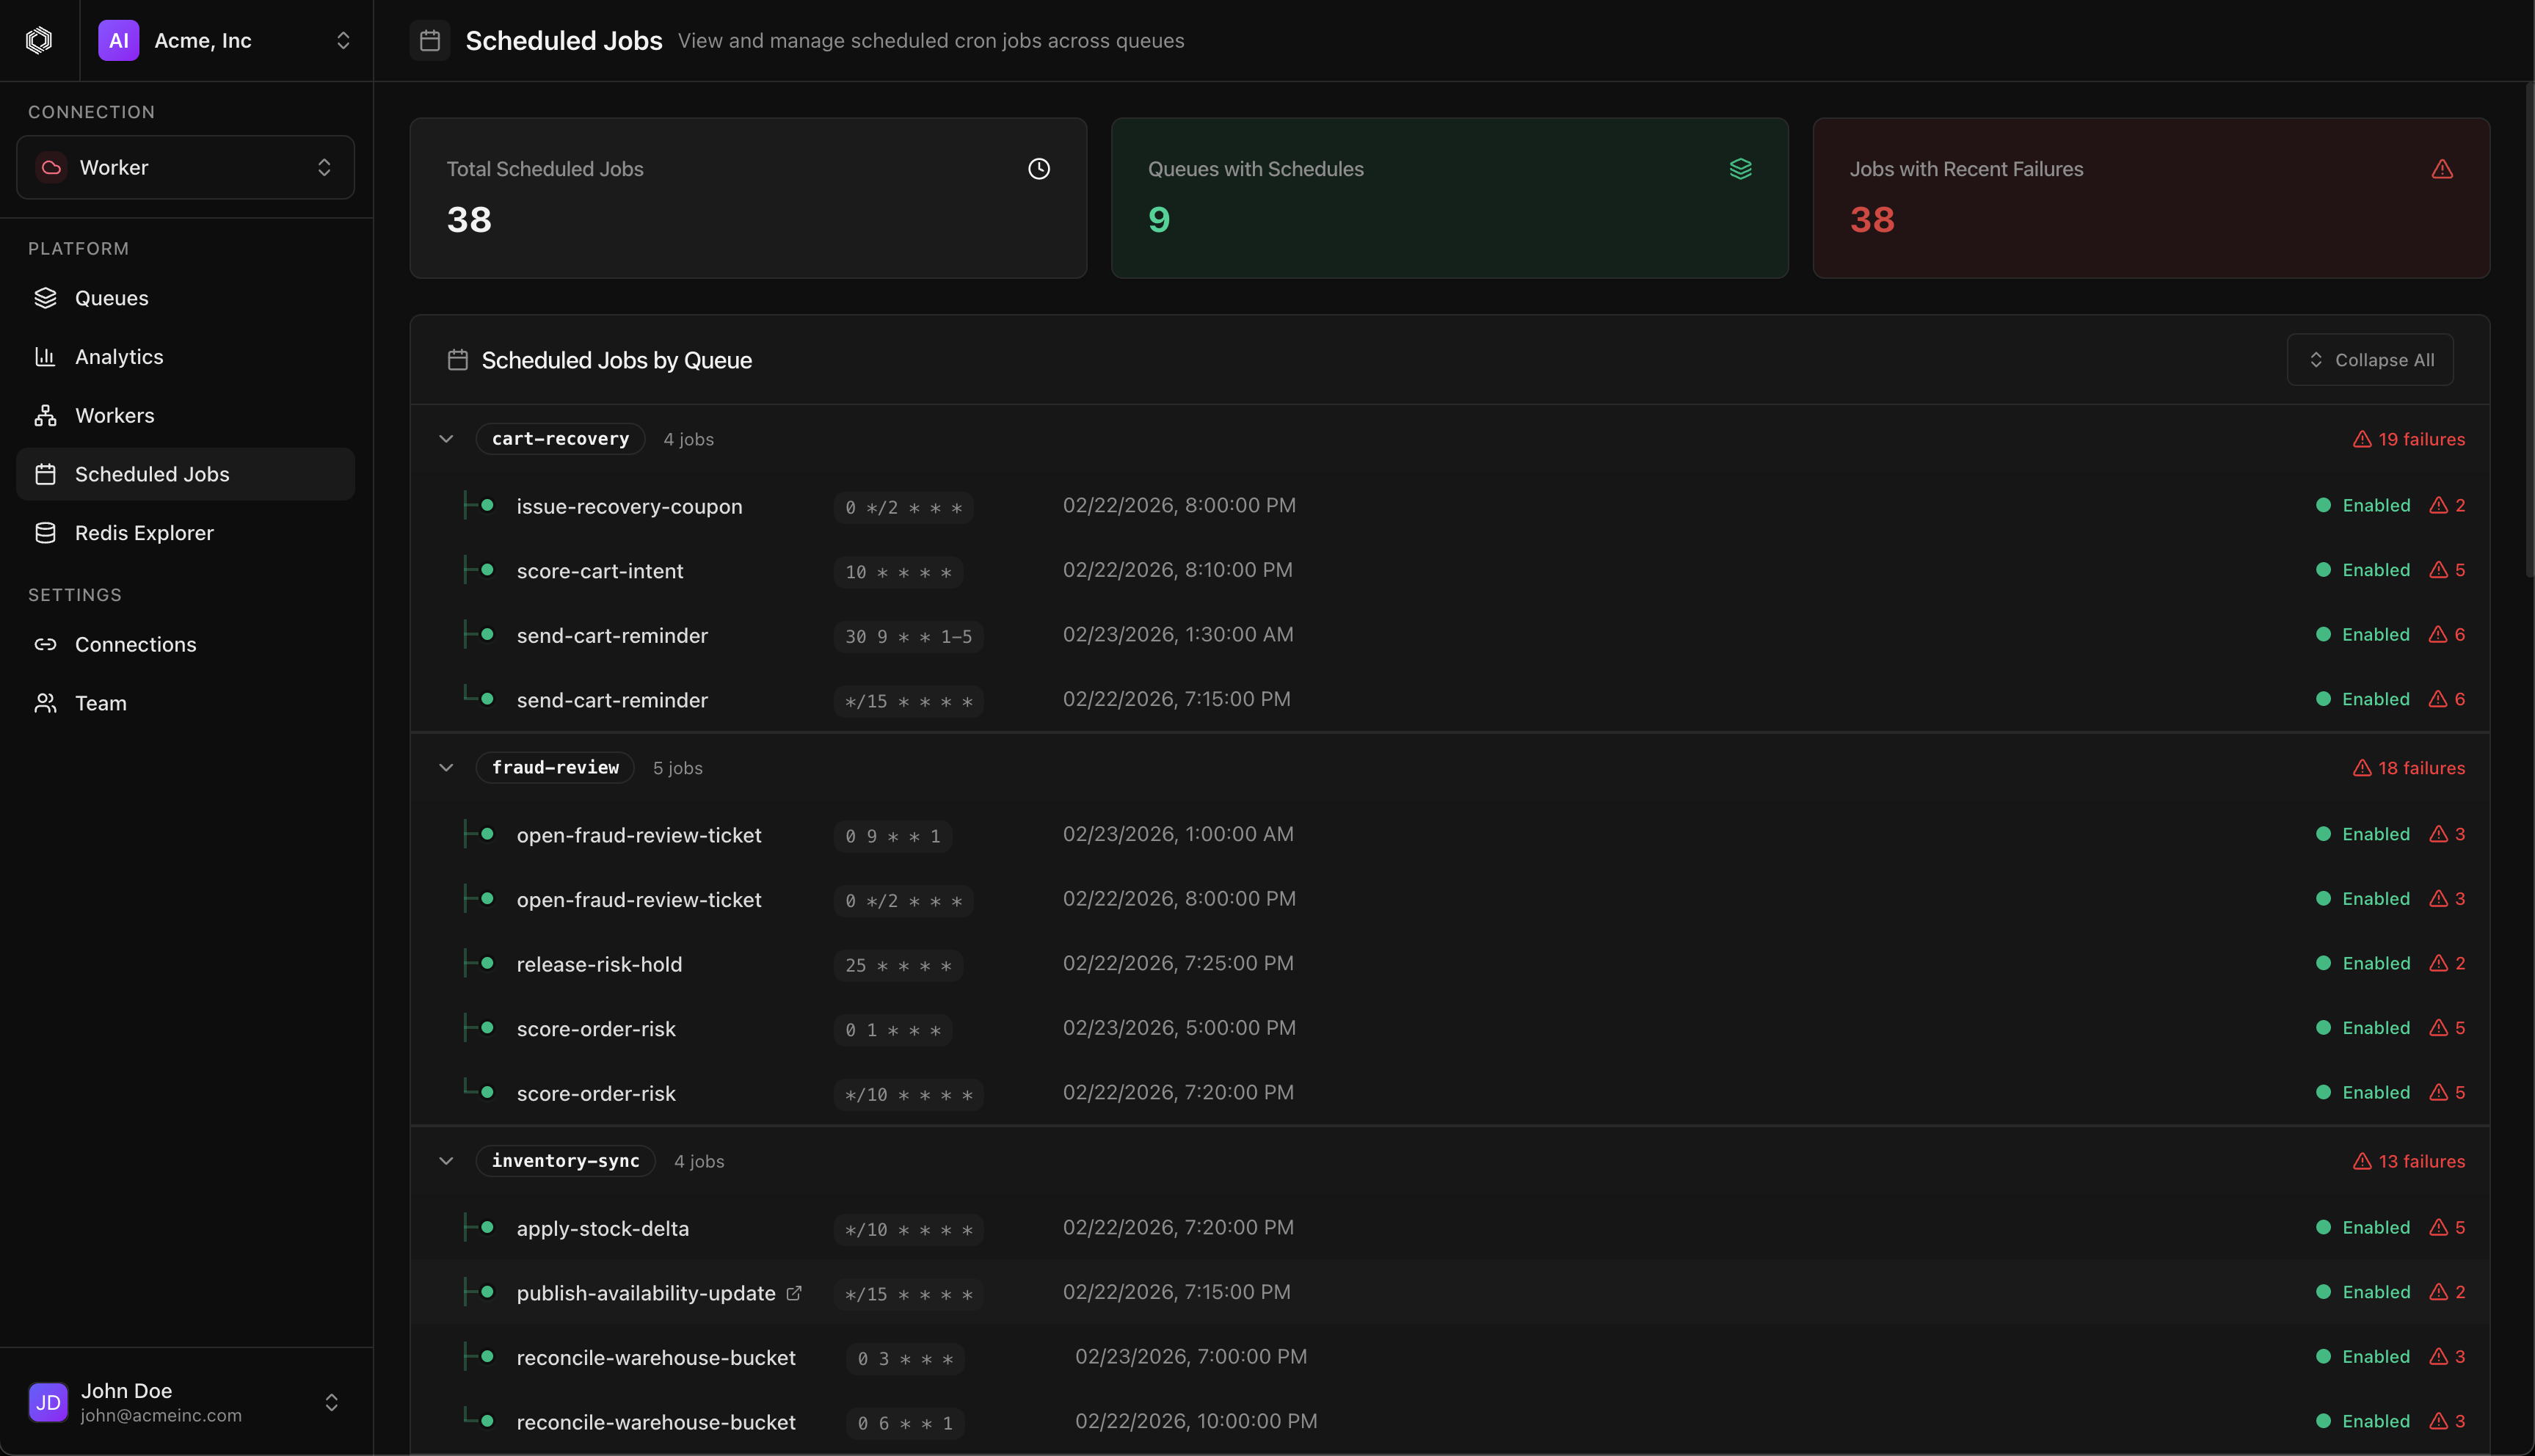The width and height of the screenshot is (2535, 1456).
Task: Click the layers icon on Queues with Schedules card
Action: [x=1741, y=169]
